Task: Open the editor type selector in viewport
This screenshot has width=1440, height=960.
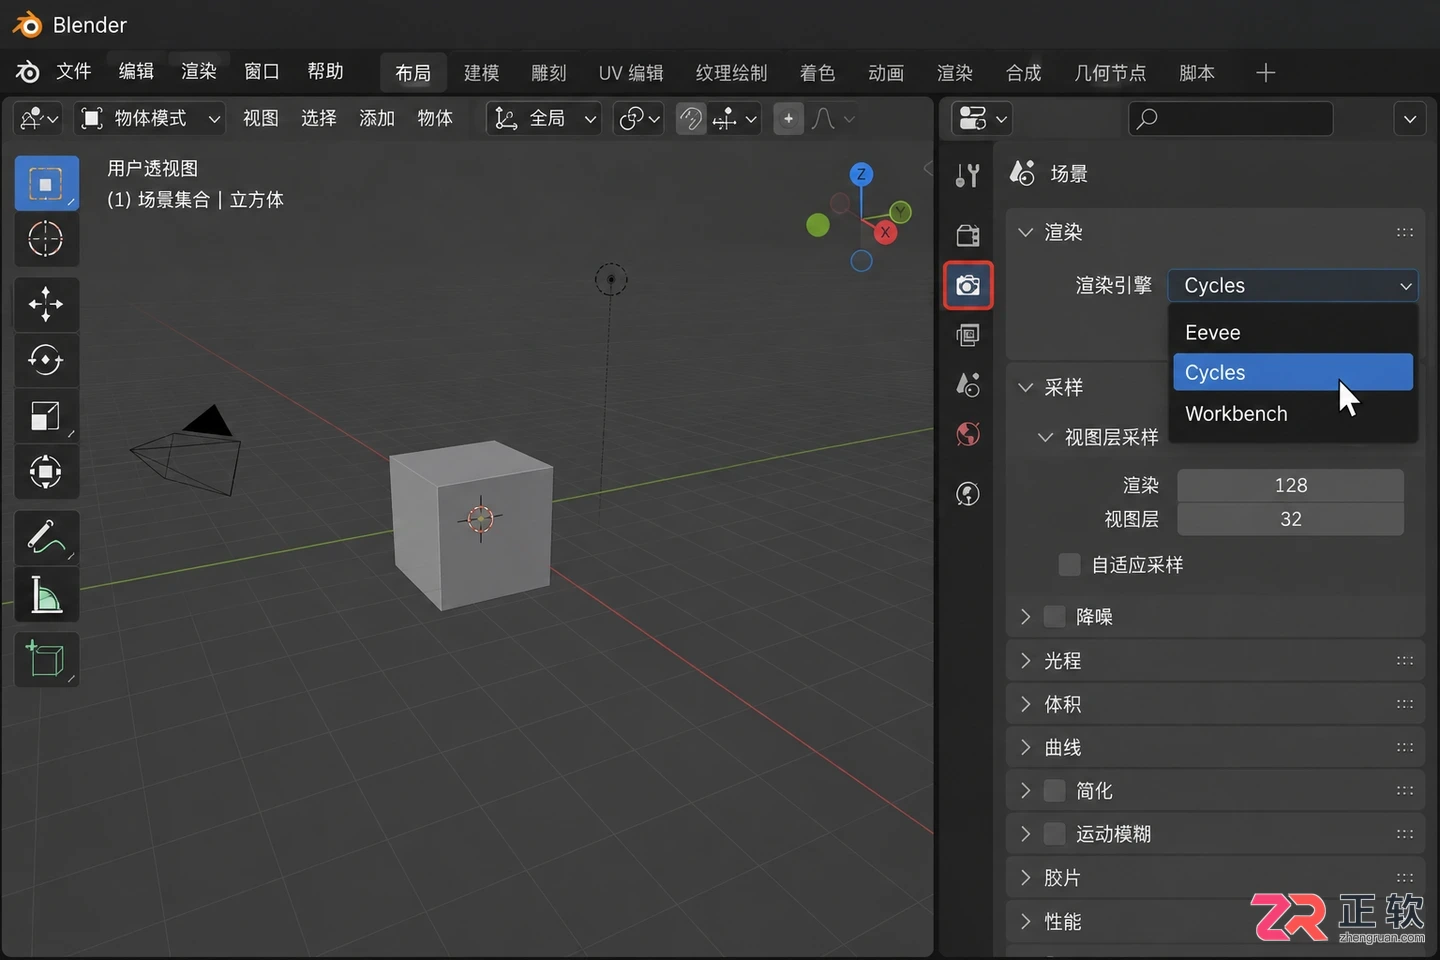Action: [40, 119]
